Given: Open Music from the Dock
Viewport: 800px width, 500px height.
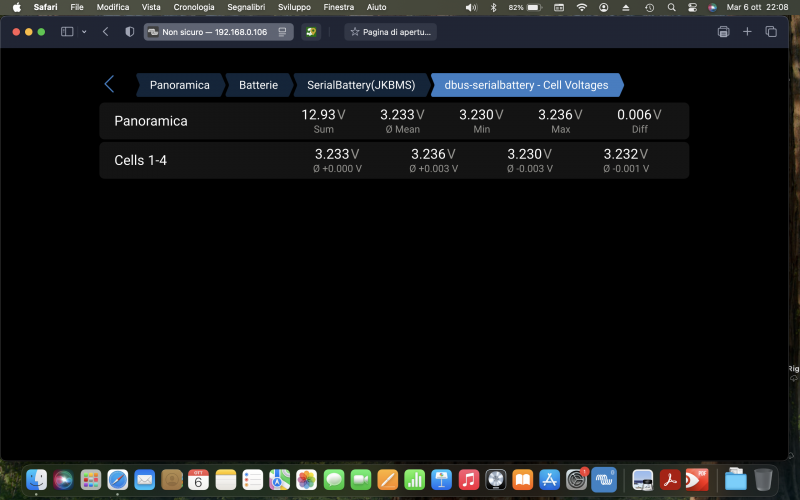Looking at the screenshot, I should [x=468, y=480].
